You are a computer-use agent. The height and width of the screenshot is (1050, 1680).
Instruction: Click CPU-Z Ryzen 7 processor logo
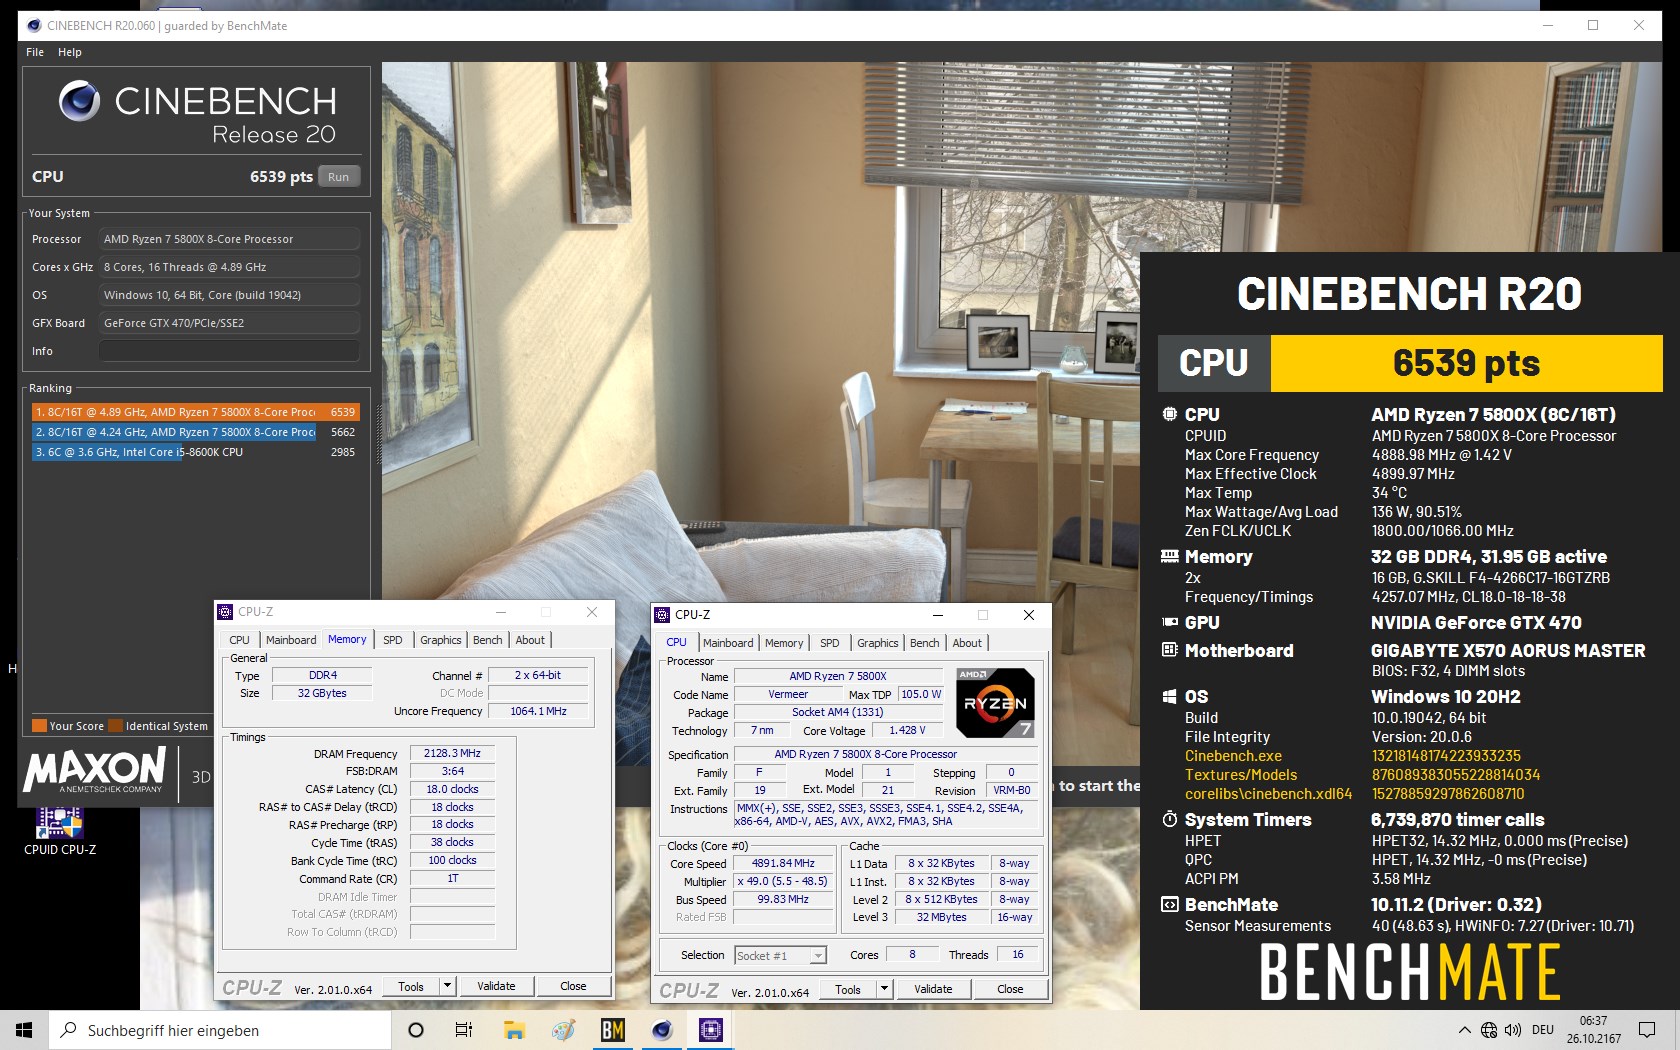pyautogui.click(x=994, y=702)
